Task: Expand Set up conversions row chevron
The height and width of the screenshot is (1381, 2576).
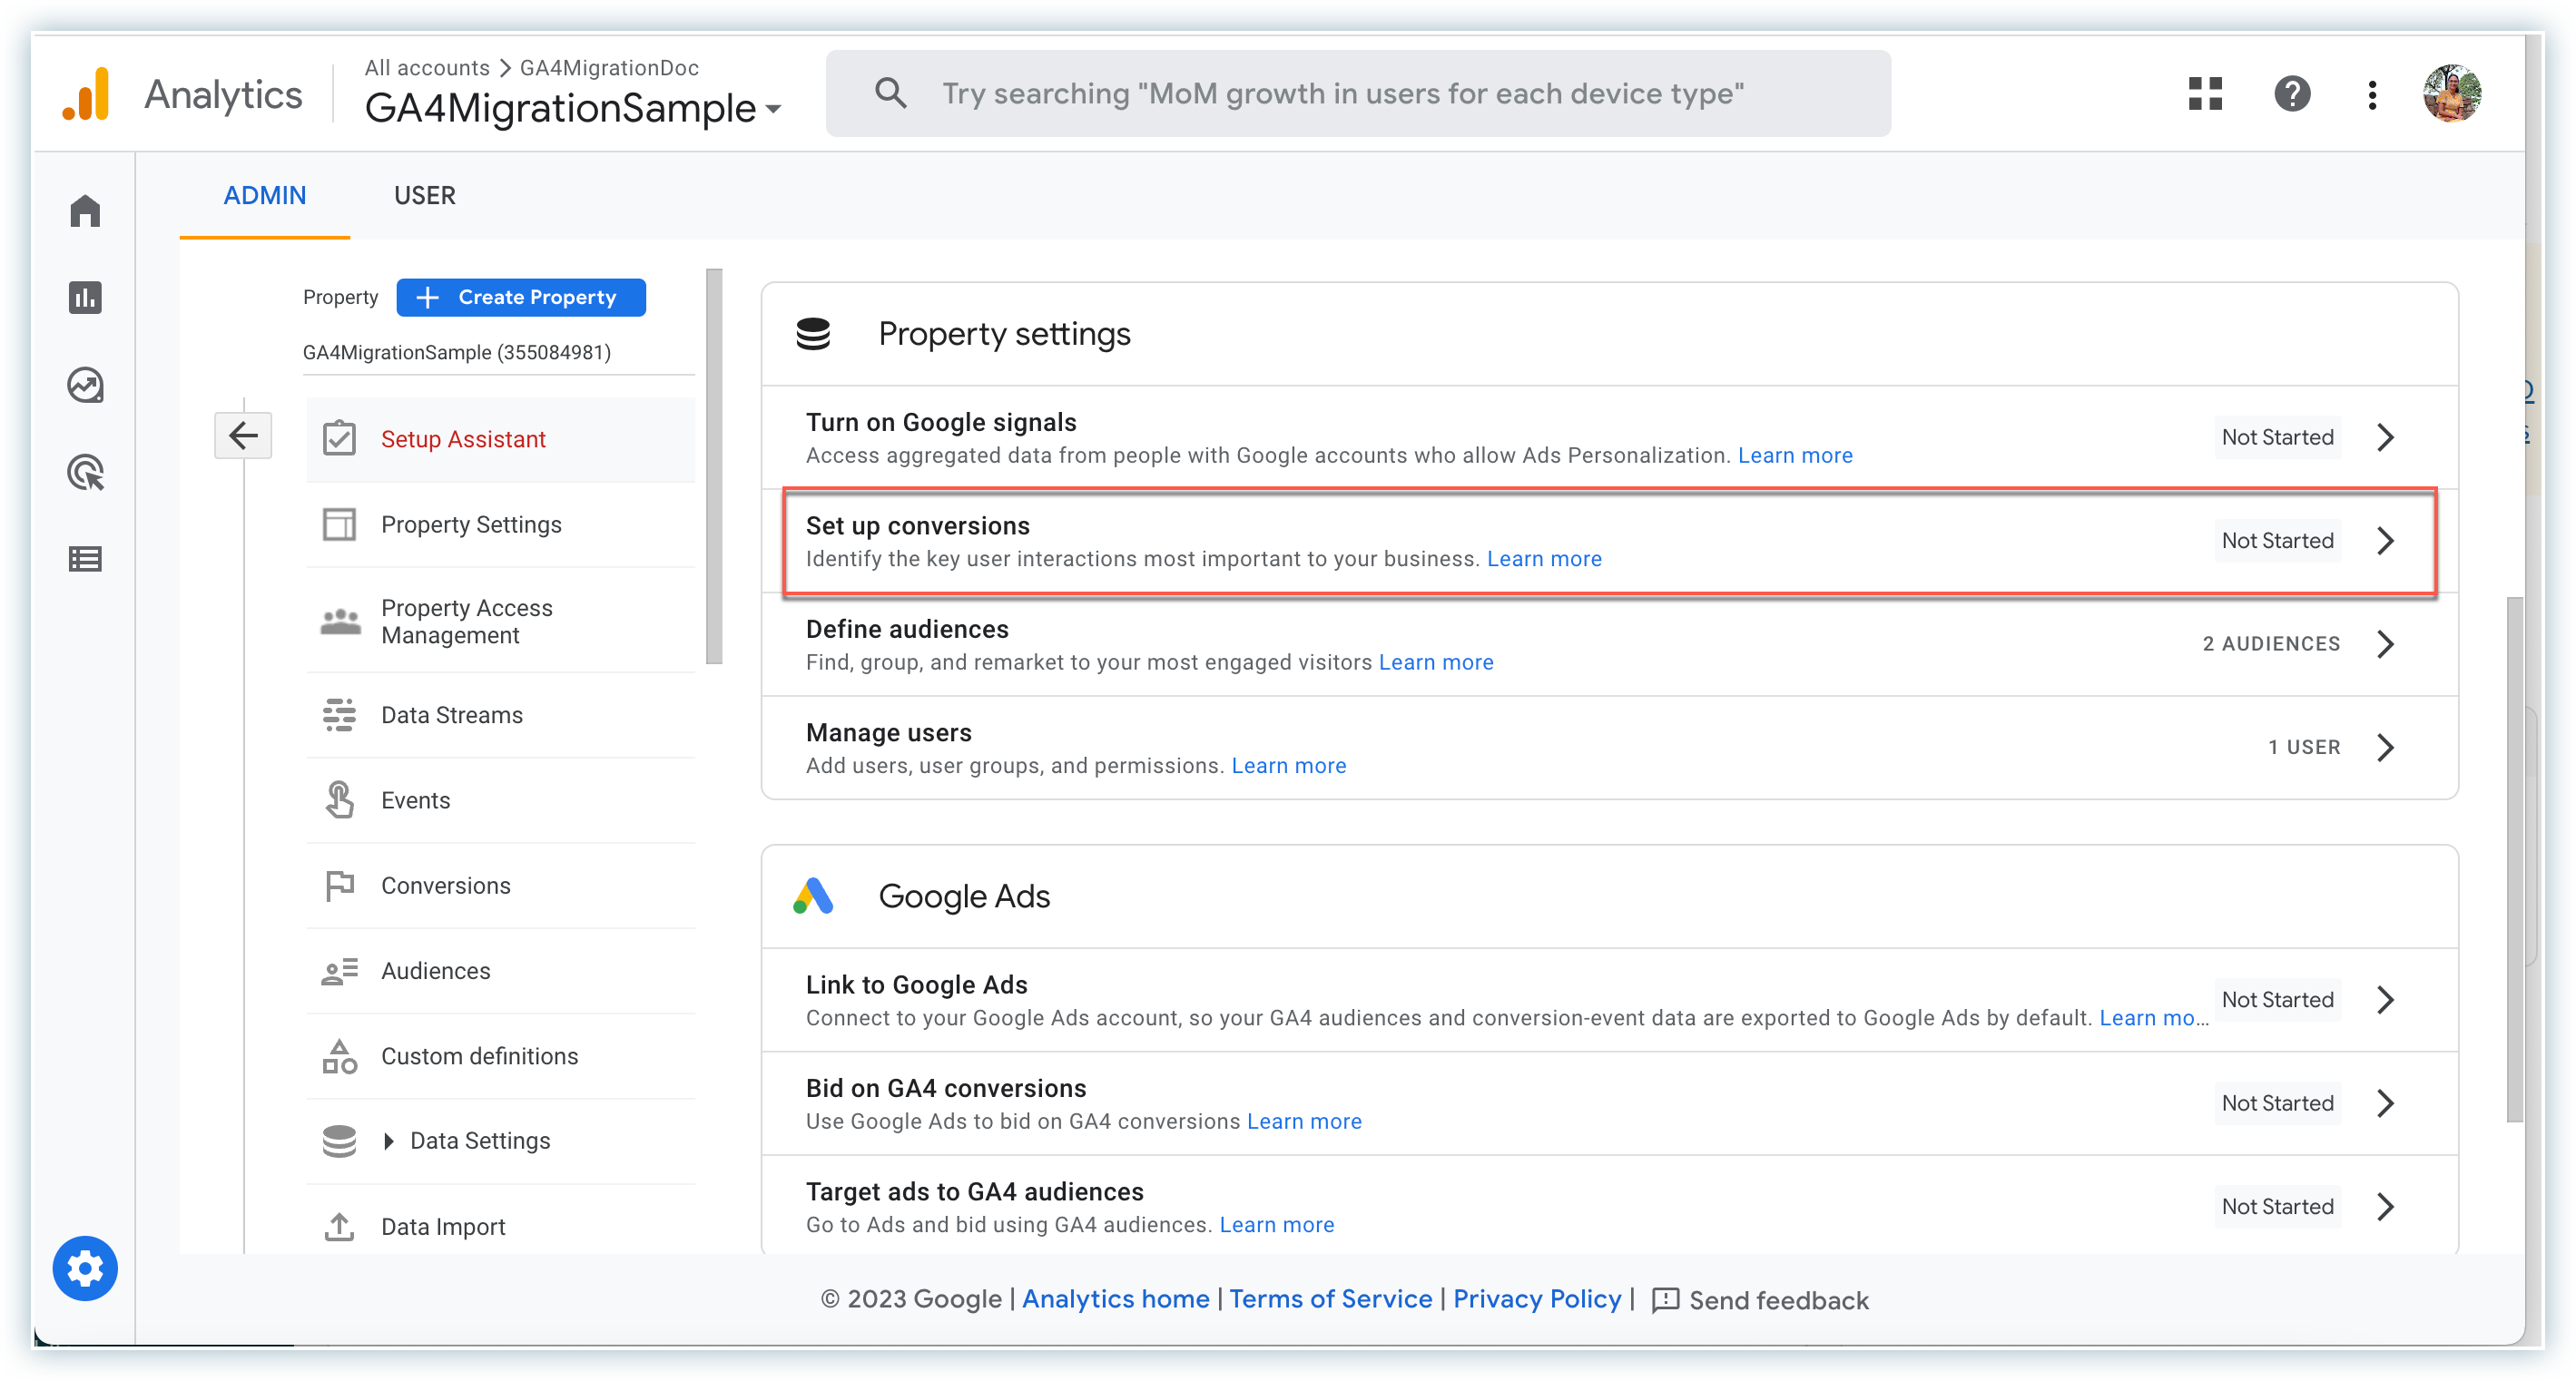Action: coord(2385,541)
